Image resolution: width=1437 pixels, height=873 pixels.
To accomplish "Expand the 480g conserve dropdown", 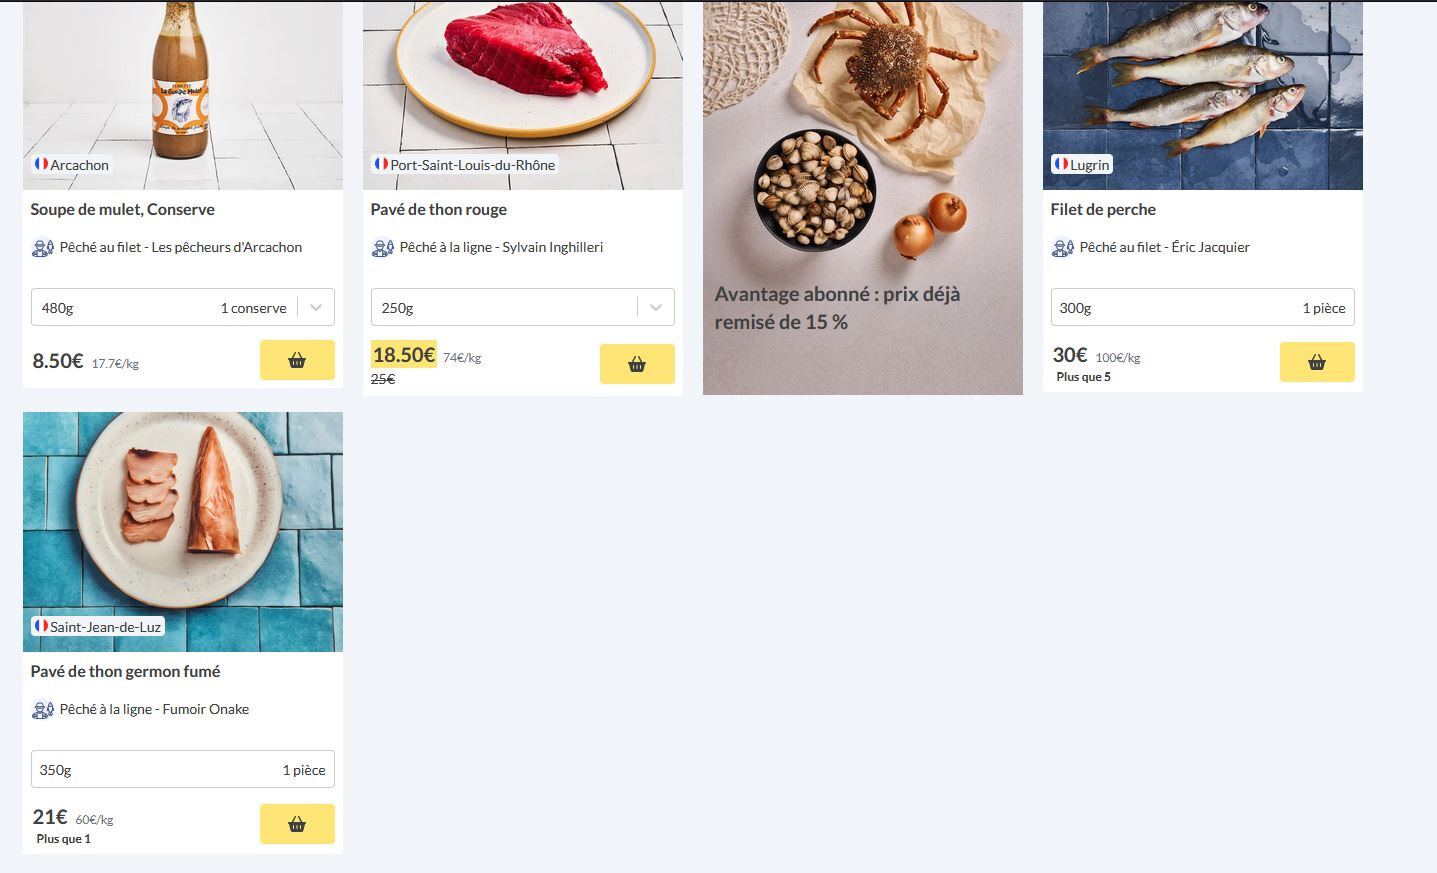I will (x=316, y=307).
